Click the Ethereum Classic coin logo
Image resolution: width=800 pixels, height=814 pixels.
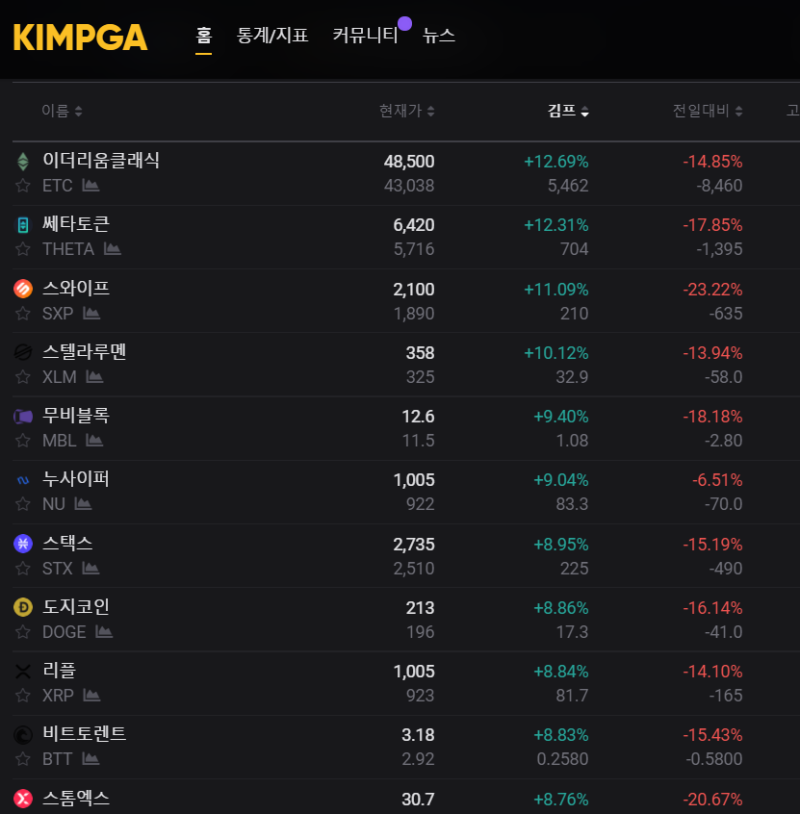click(23, 161)
